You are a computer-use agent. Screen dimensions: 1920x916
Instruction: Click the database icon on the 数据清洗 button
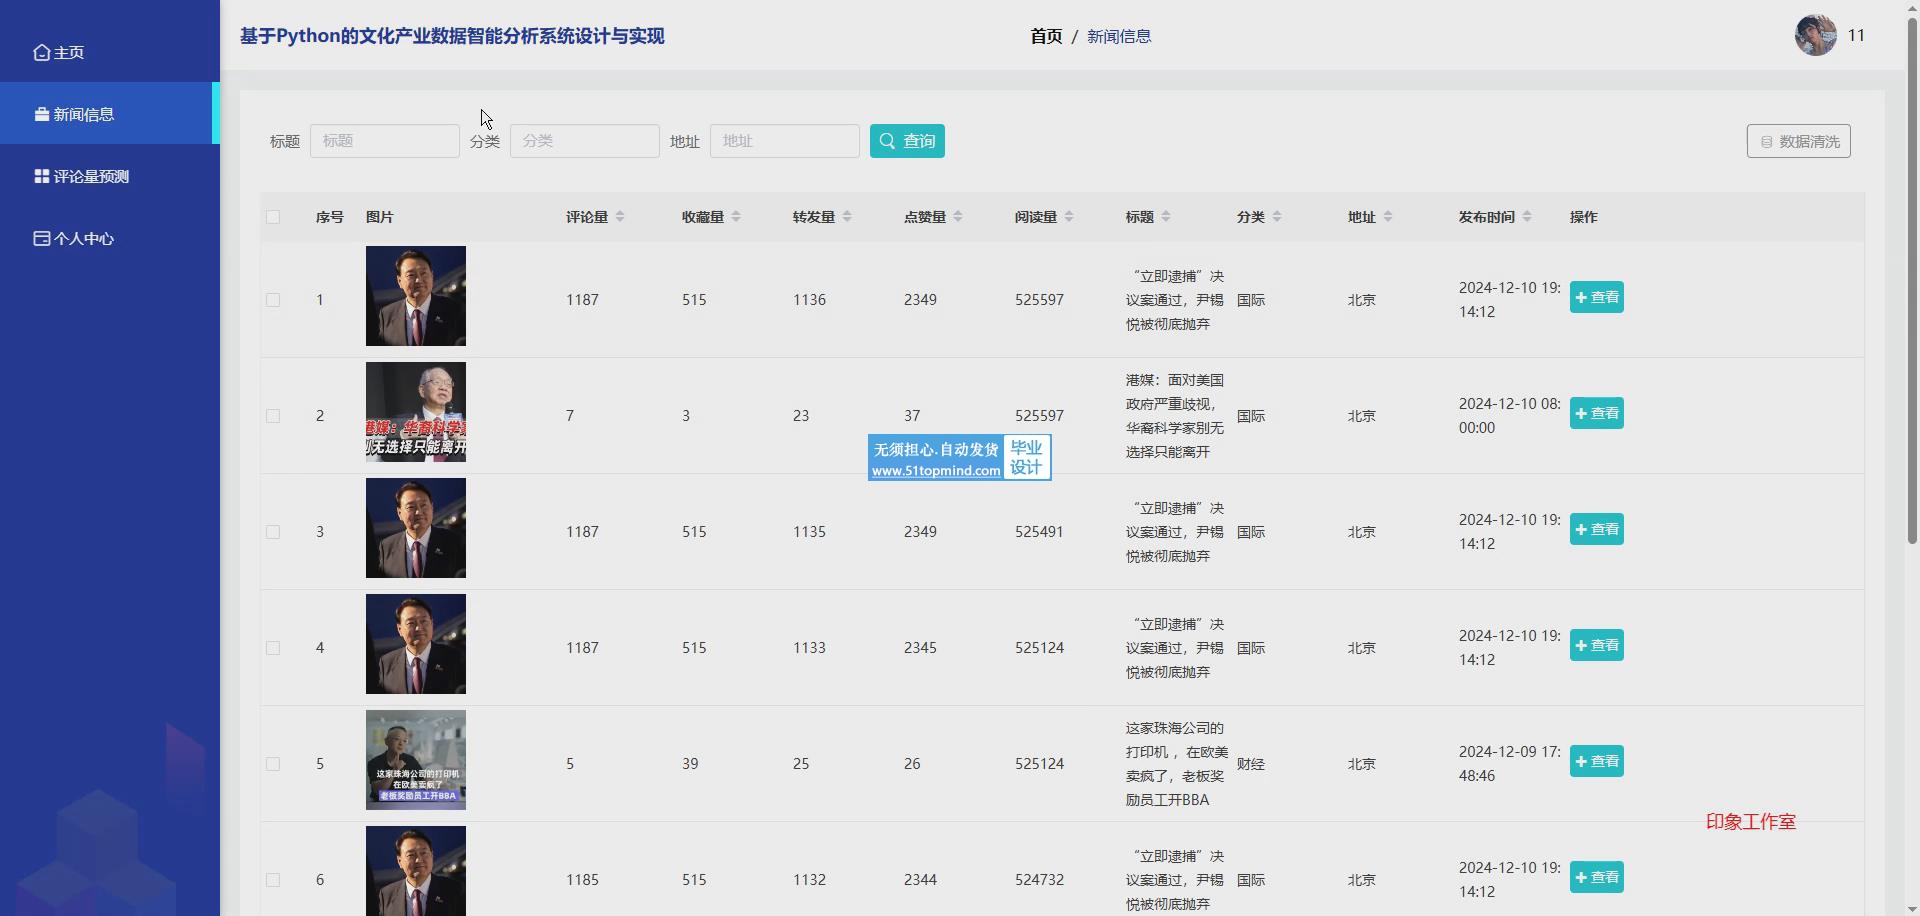click(x=1766, y=142)
